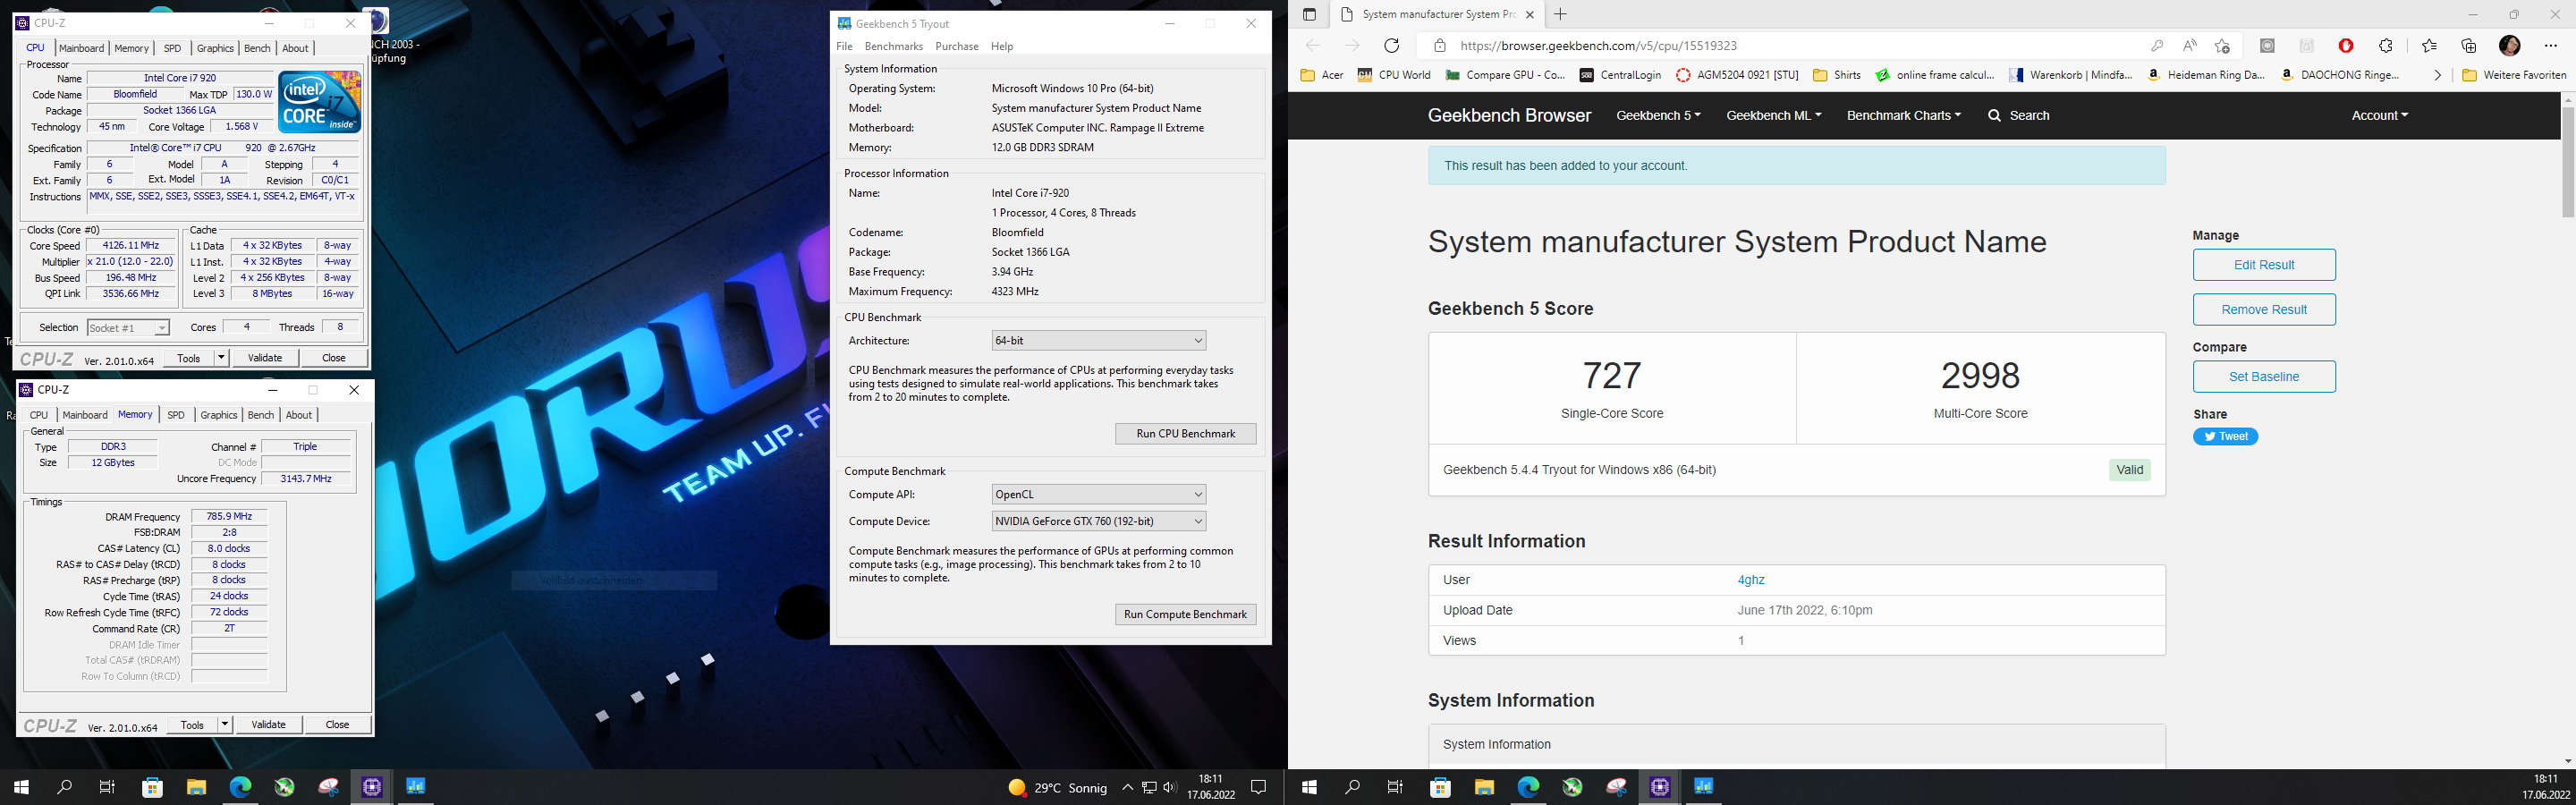Click the browser Back arrow

coord(1313,46)
